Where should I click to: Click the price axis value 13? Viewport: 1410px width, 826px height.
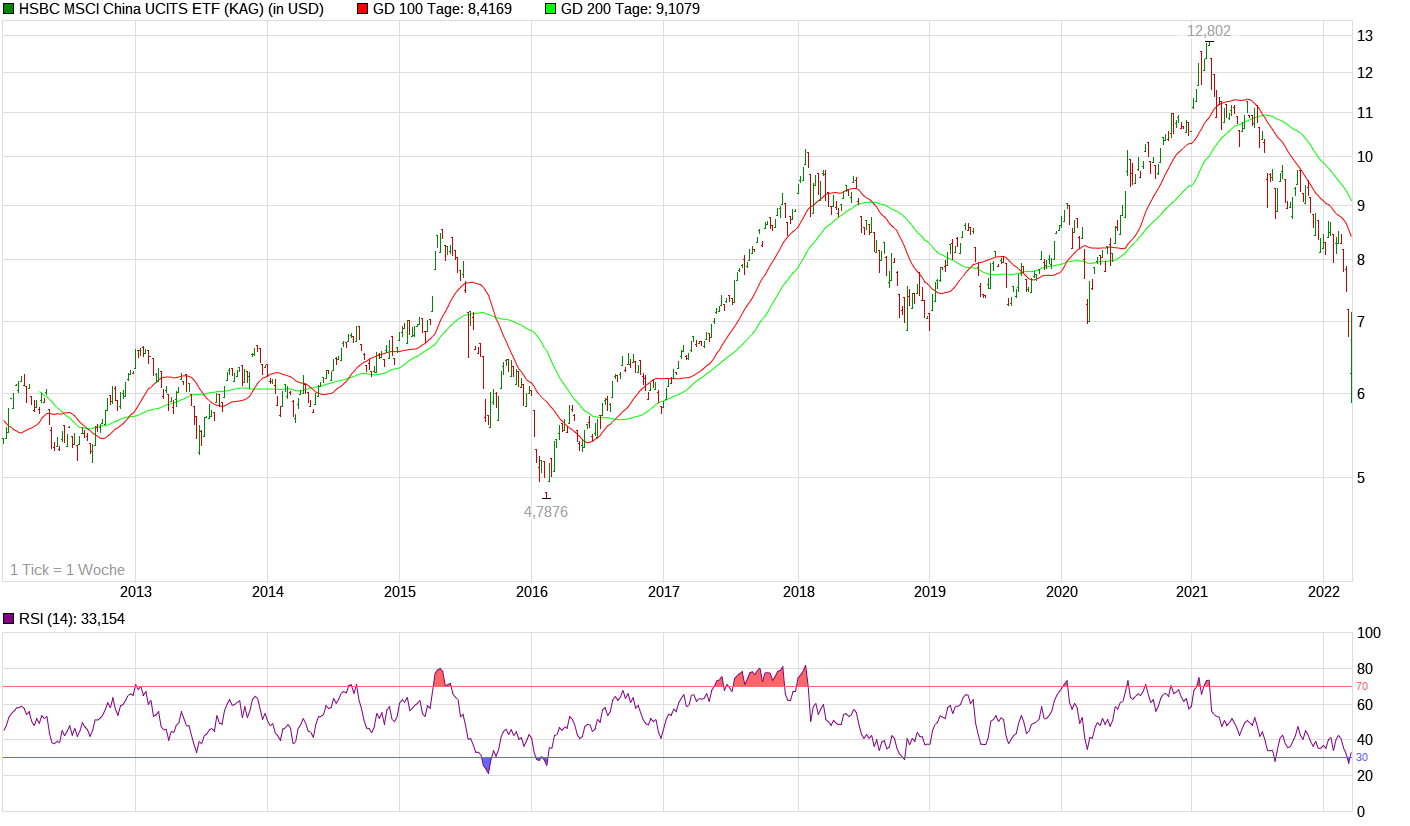point(1364,36)
